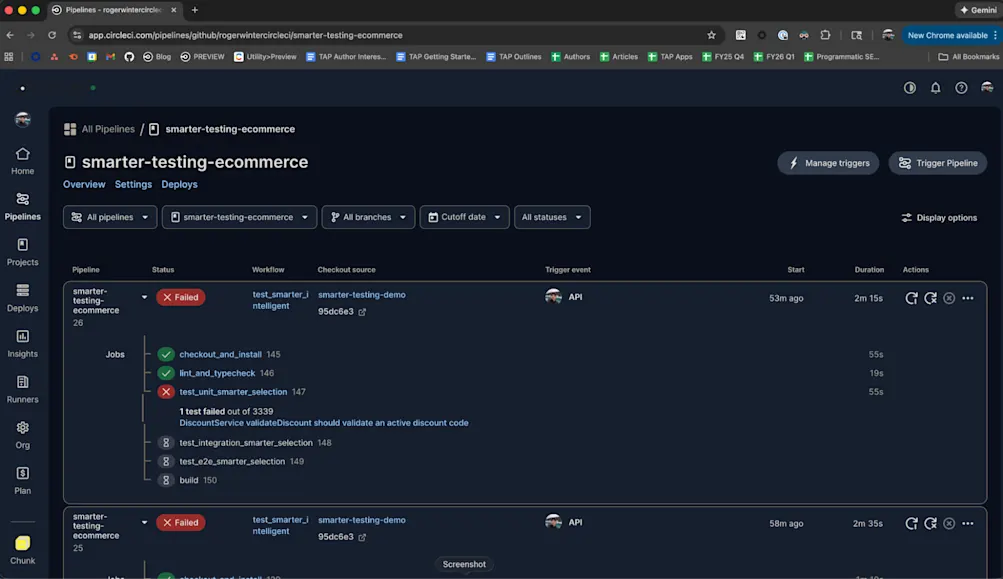This screenshot has width=1003, height=579.
Task: Rerun workflow for pipeline 25
Action: click(911, 523)
